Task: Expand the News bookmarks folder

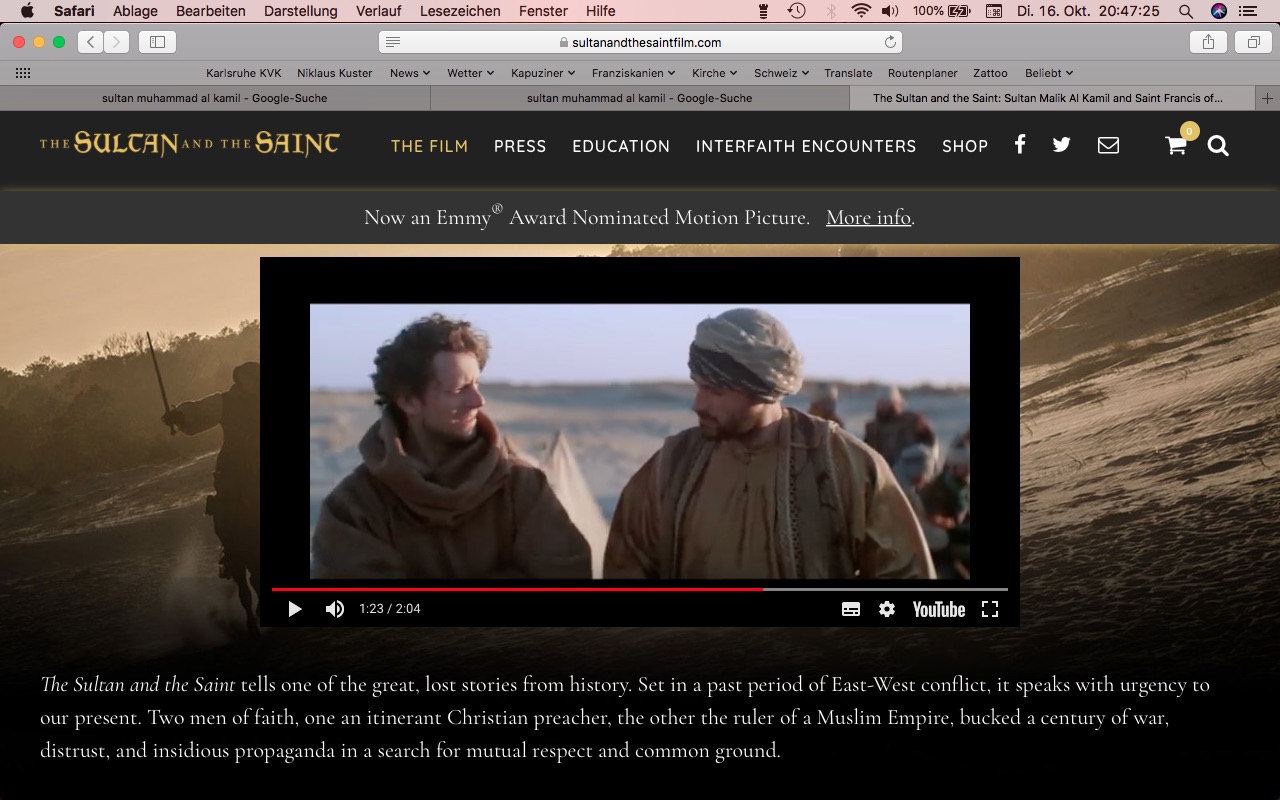Action: [x=410, y=73]
